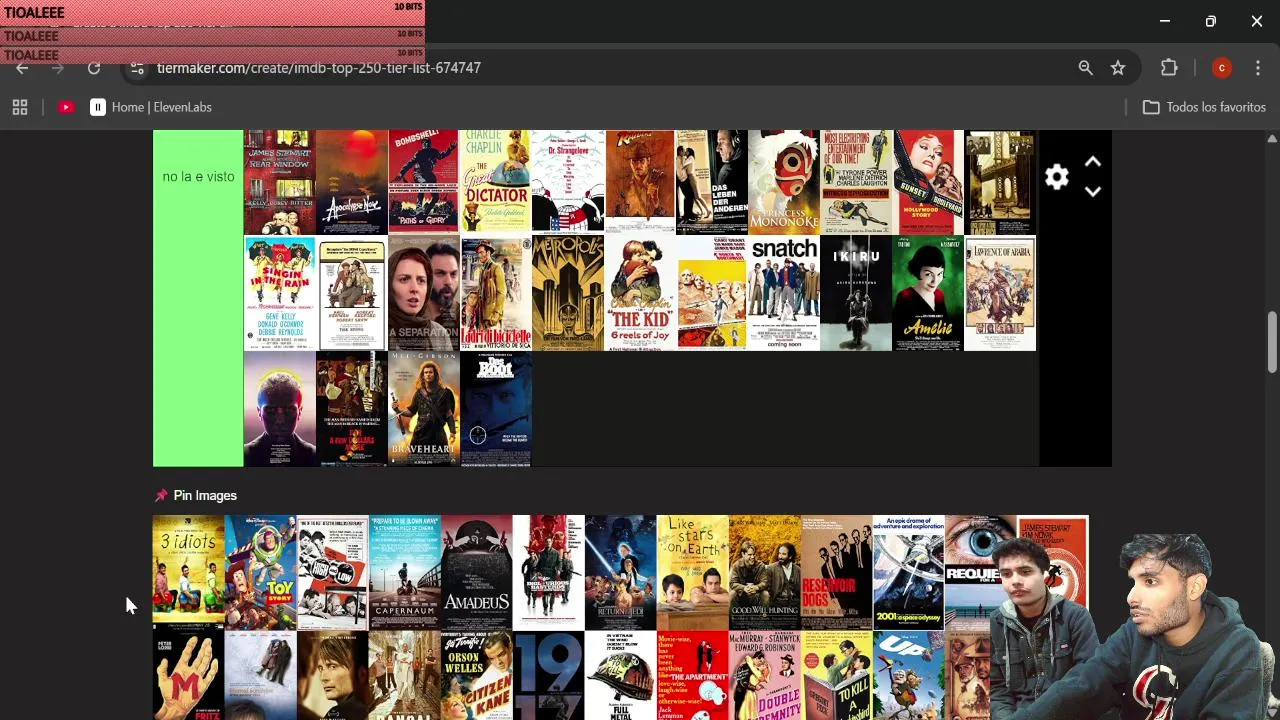Reload the page in Chrome
Screen dimensions: 1280x720
(x=94, y=68)
